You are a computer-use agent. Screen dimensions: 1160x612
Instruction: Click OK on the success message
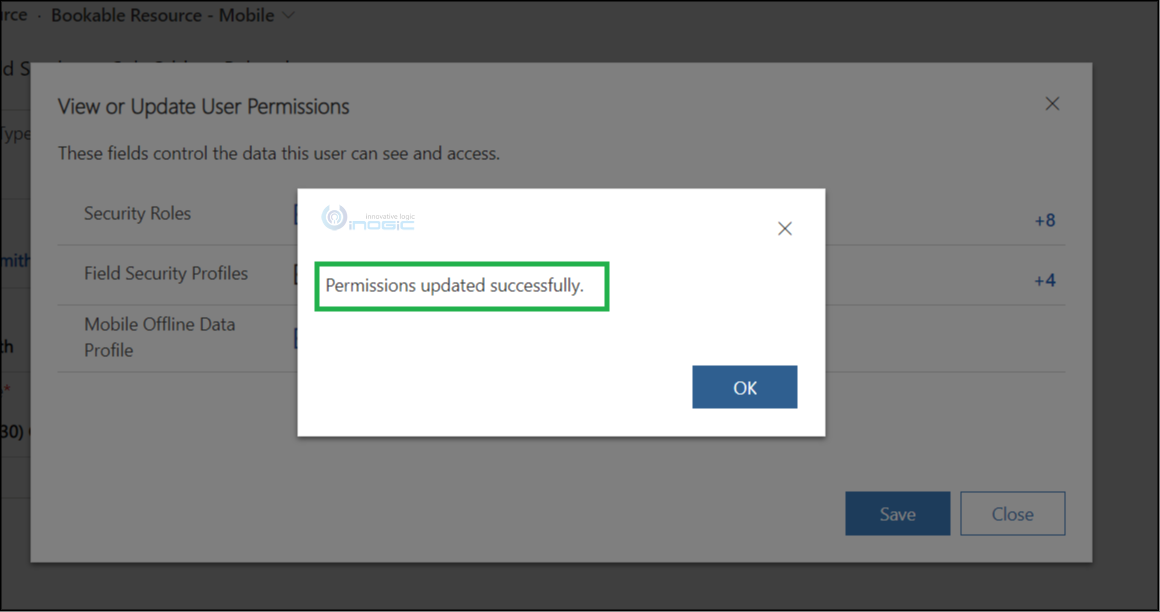pyautogui.click(x=744, y=387)
